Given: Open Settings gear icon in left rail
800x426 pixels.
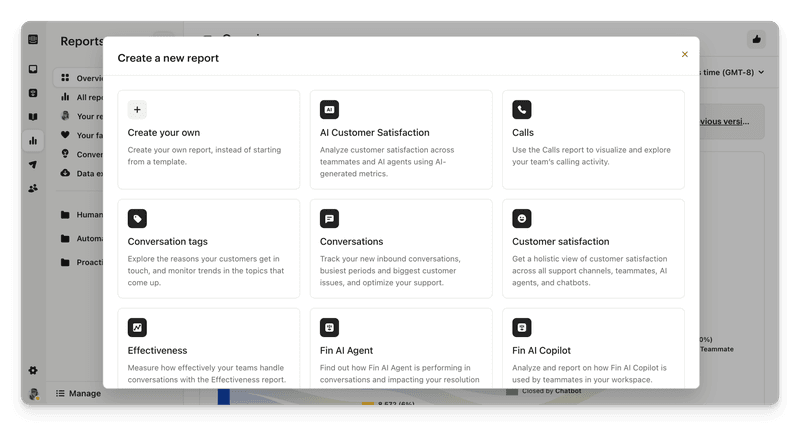Looking at the screenshot, I should coord(33,370).
